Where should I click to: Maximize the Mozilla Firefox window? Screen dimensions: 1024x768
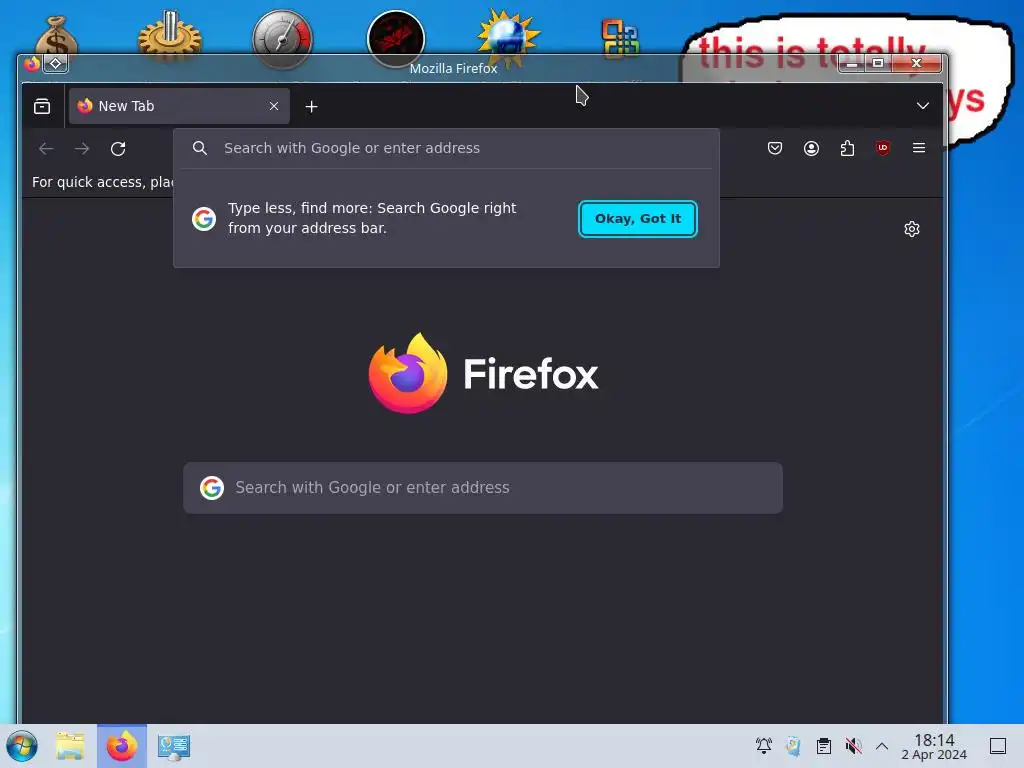pos(878,63)
